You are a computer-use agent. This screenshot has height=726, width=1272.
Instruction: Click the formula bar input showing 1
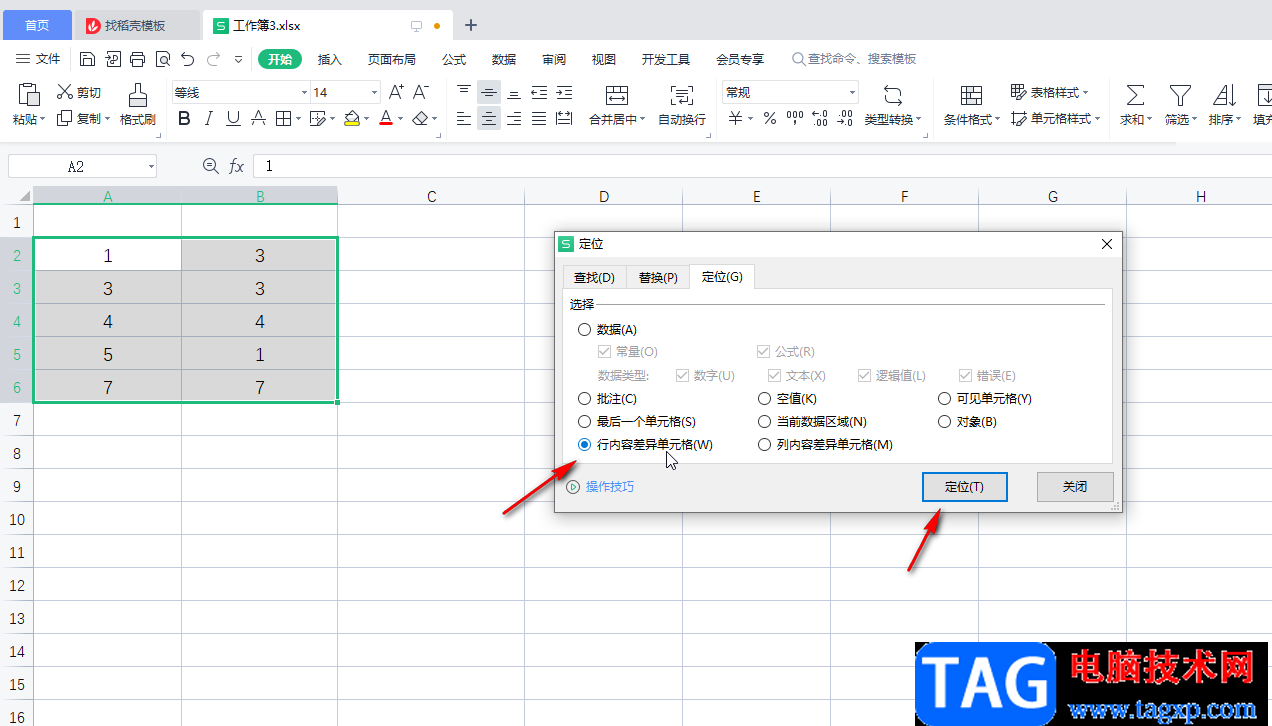pyautogui.click(x=762, y=166)
